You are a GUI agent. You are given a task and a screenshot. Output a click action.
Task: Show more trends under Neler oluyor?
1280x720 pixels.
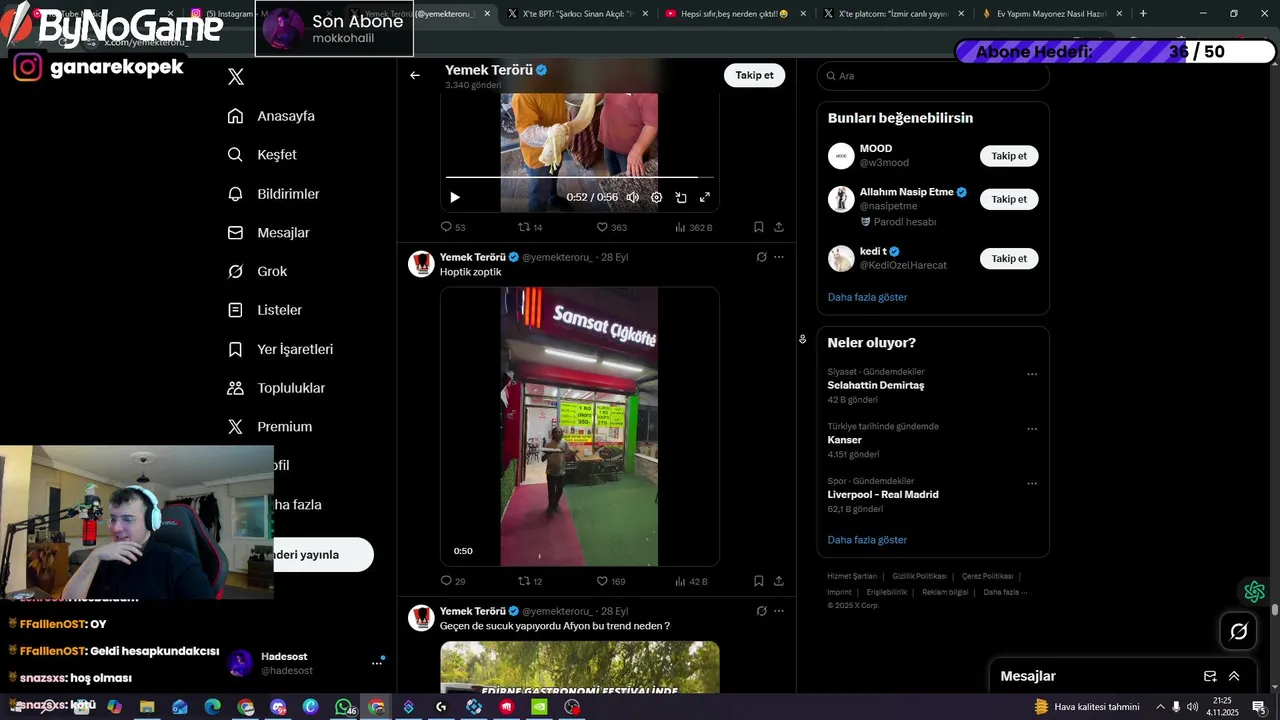pyautogui.click(x=867, y=540)
